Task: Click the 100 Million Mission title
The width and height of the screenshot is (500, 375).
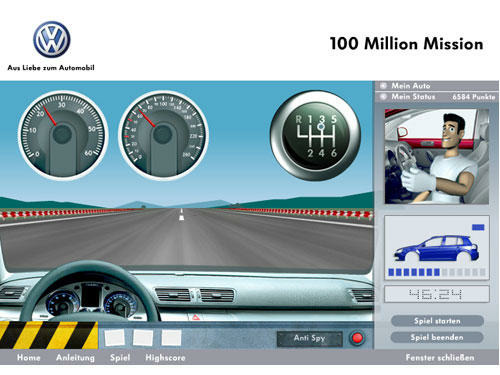Action: click(406, 44)
